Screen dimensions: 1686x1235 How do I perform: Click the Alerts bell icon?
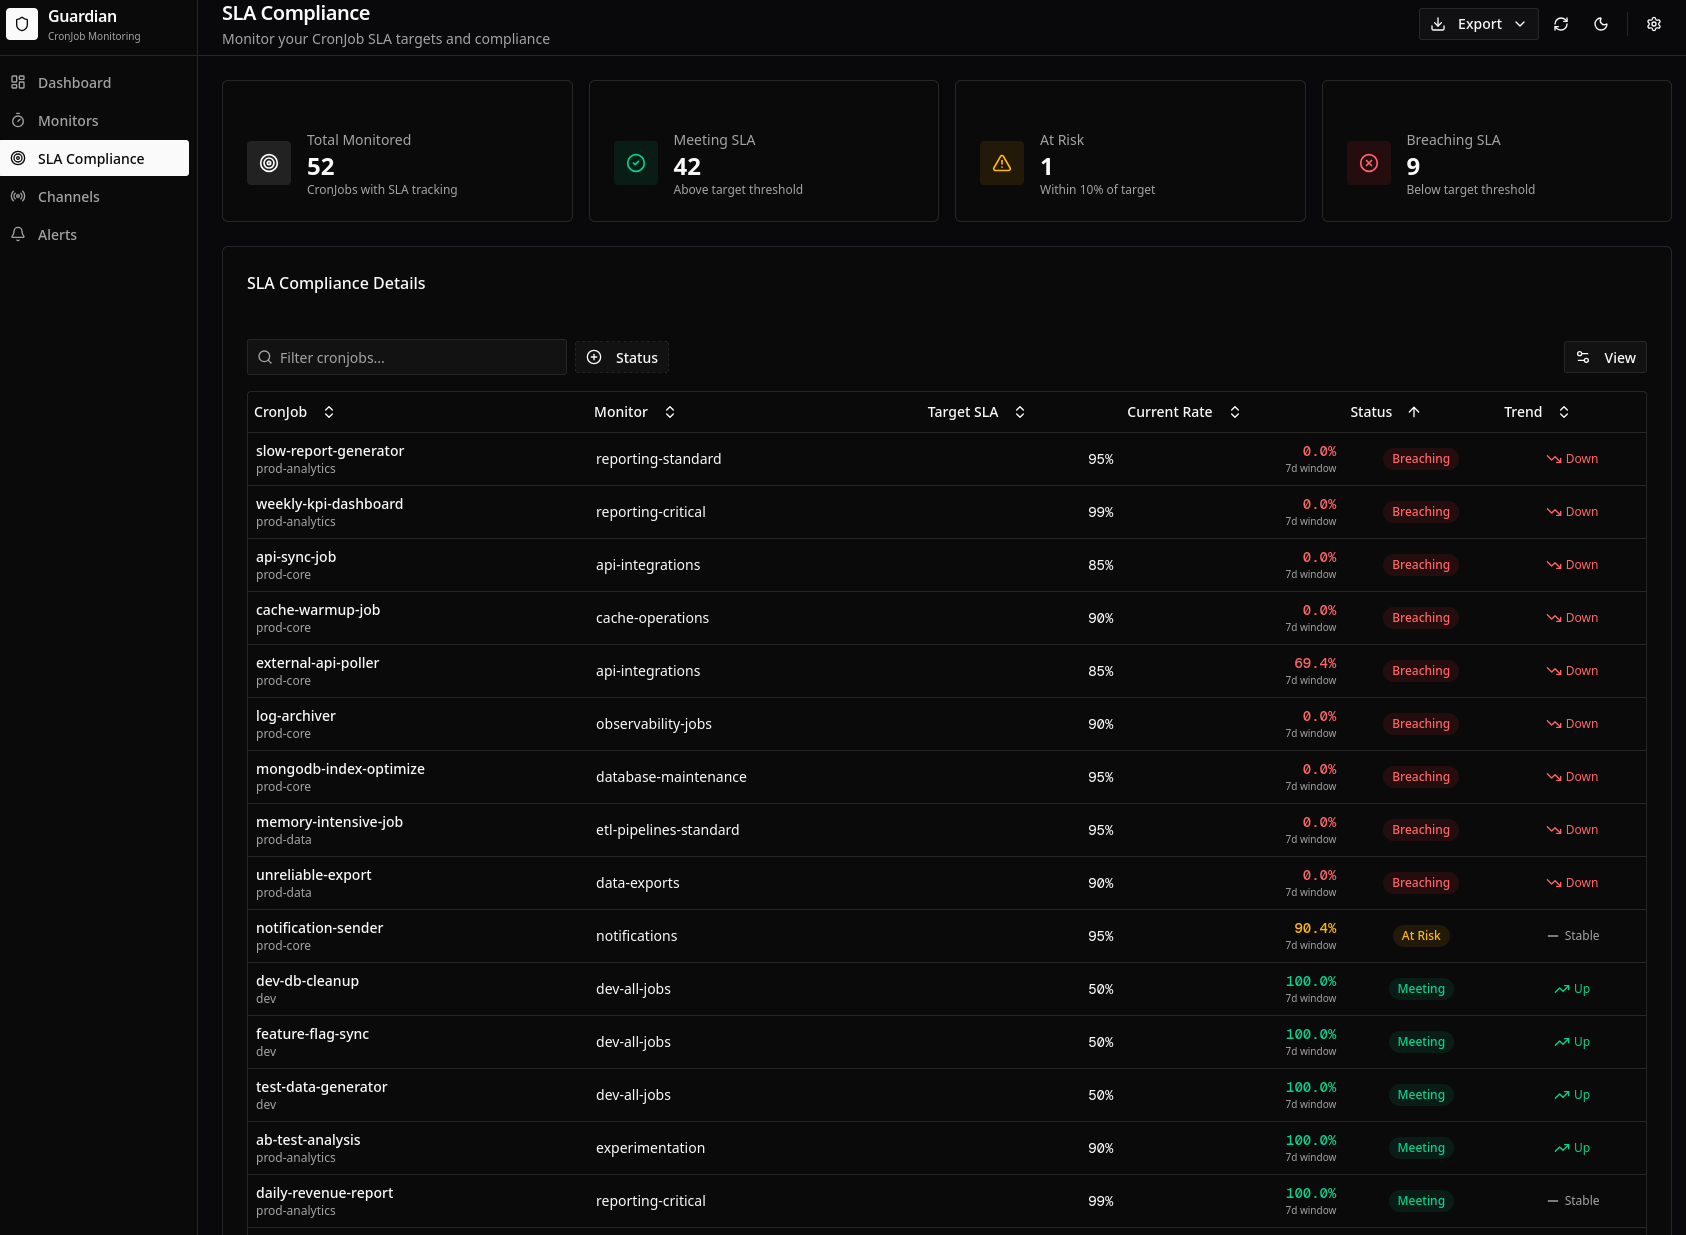pos(18,234)
